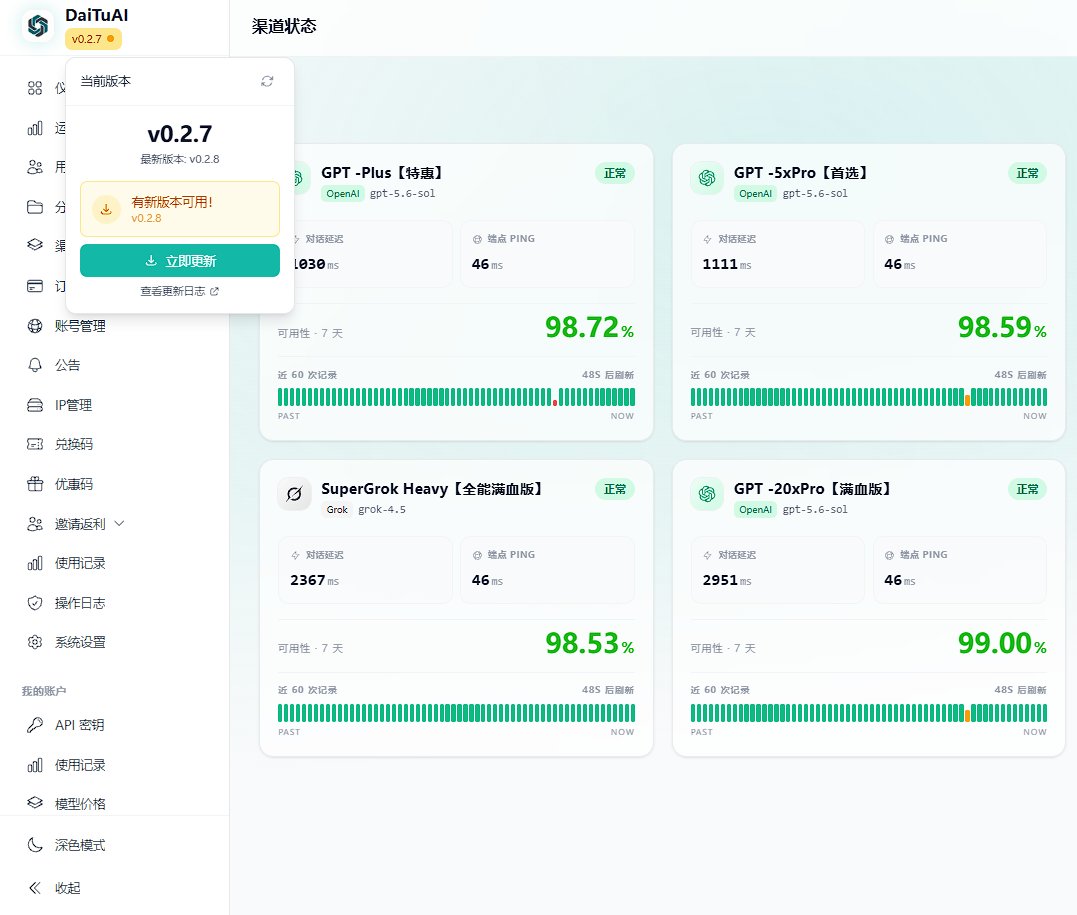Image resolution: width=1077 pixels, height=915 pixels.
Task: Click OpenAI logo on GPT -5xPro card
Action: (x=707, y=179)
